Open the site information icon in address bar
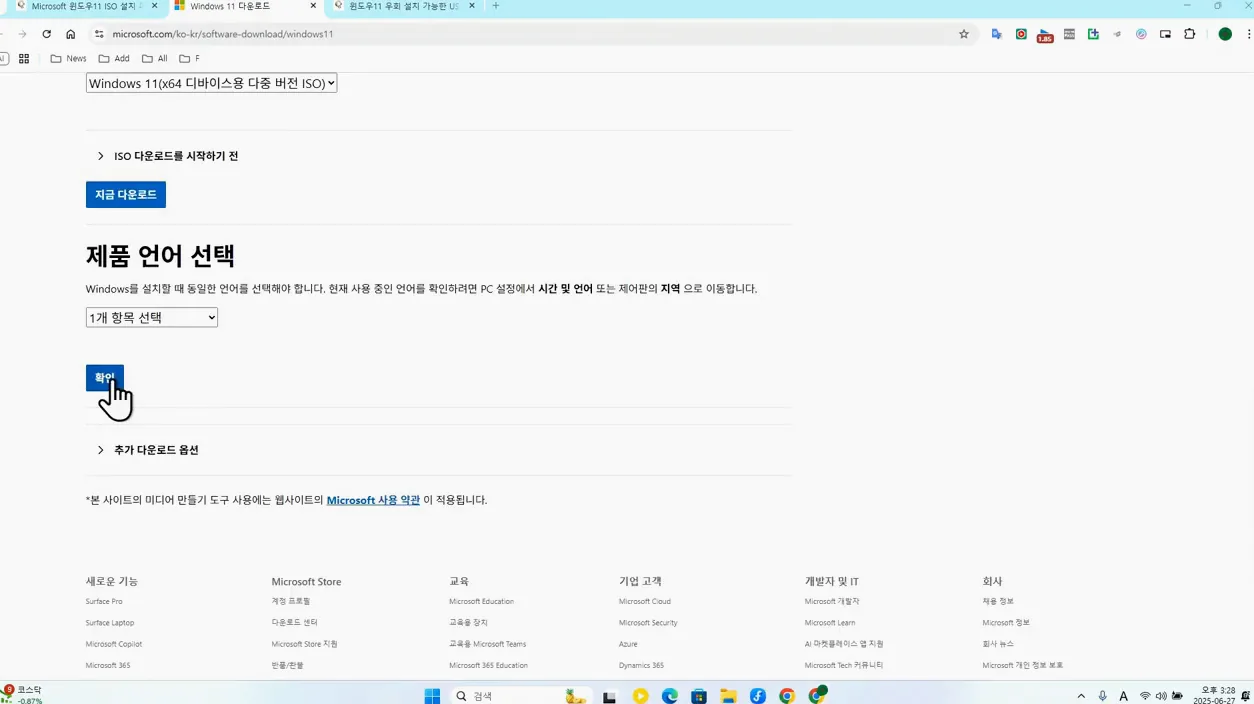The height and width of the screenshot is (704, 1254). pyautogui.click(x=99, y=34)
